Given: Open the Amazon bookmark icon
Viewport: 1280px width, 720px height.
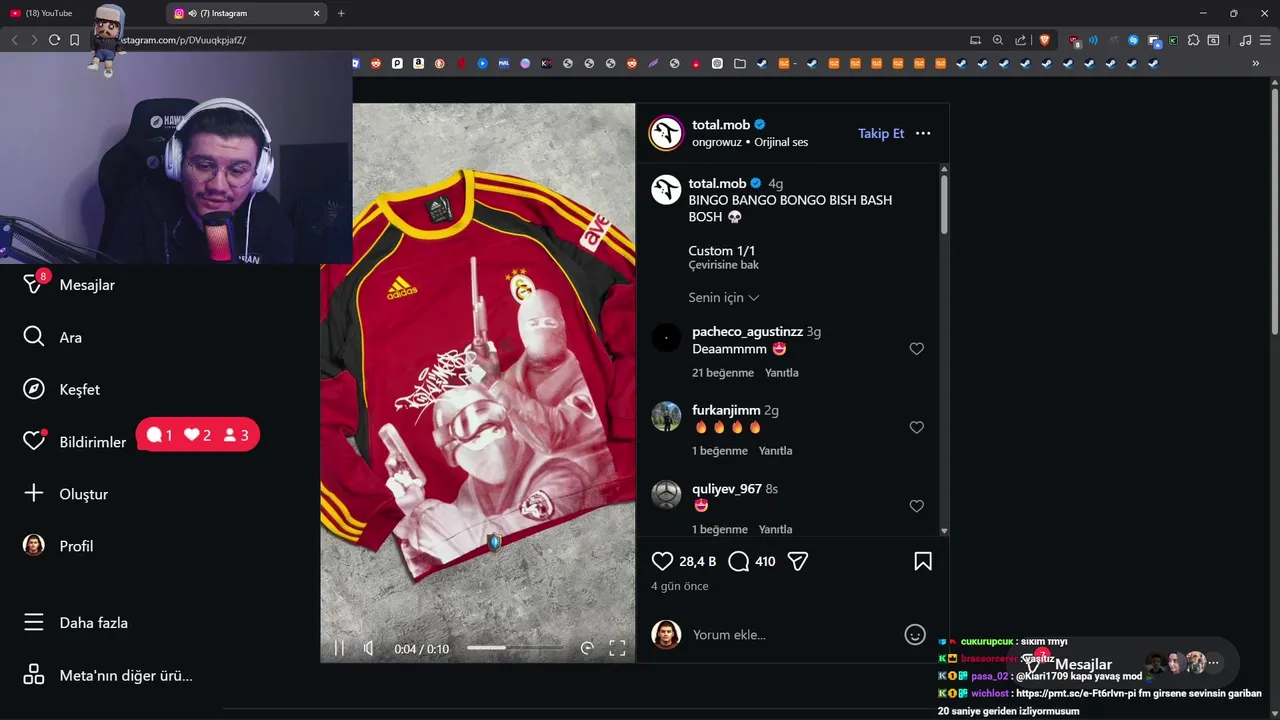Looking at the screenshot, I should (418, 63).
